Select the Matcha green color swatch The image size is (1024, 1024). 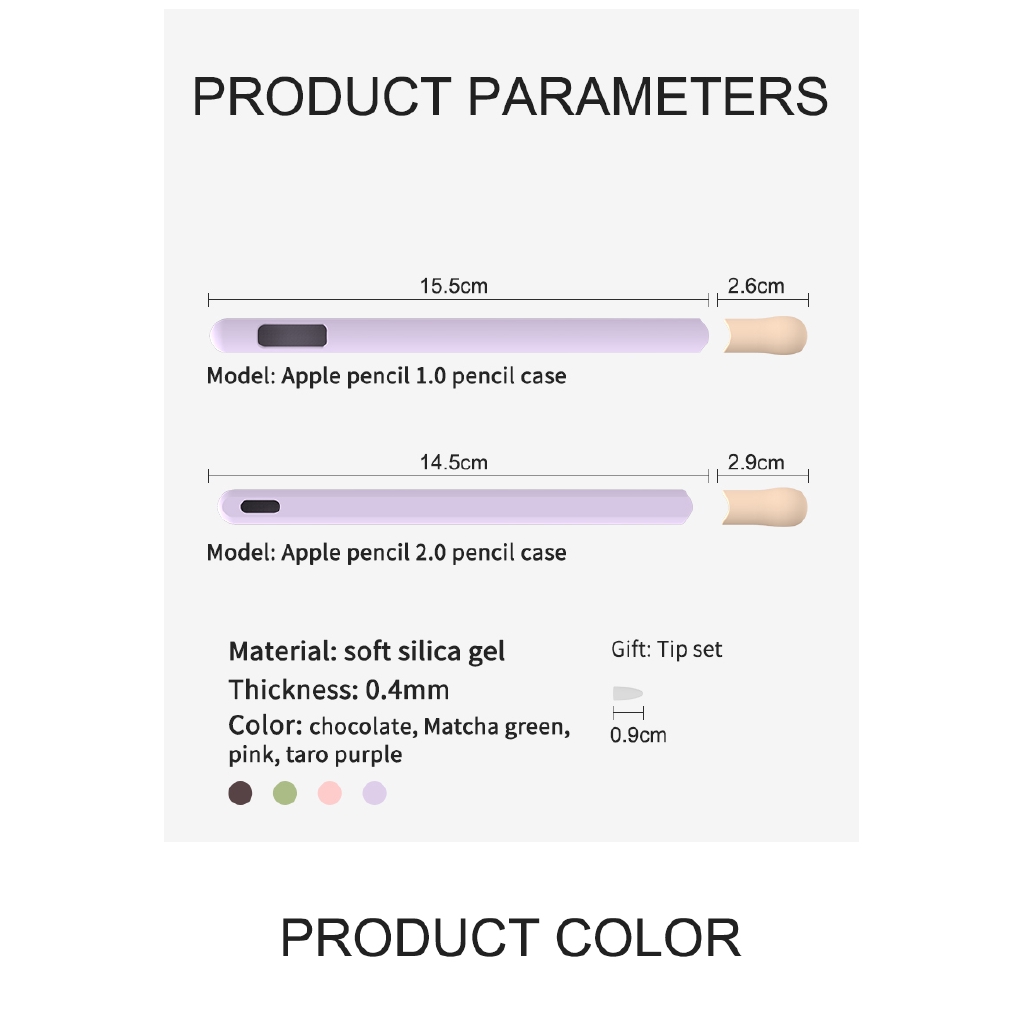pos(285,794)
